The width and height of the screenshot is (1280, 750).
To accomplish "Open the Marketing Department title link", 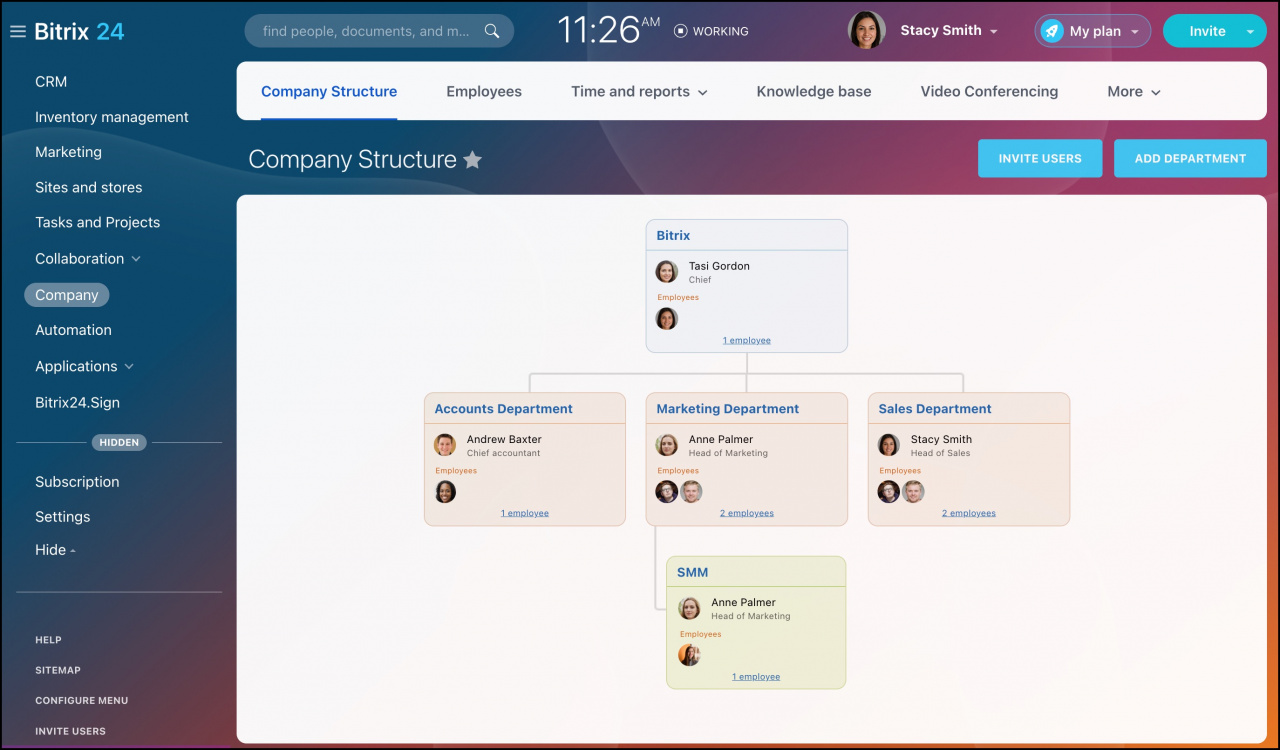I will click(x=728, y=409).
